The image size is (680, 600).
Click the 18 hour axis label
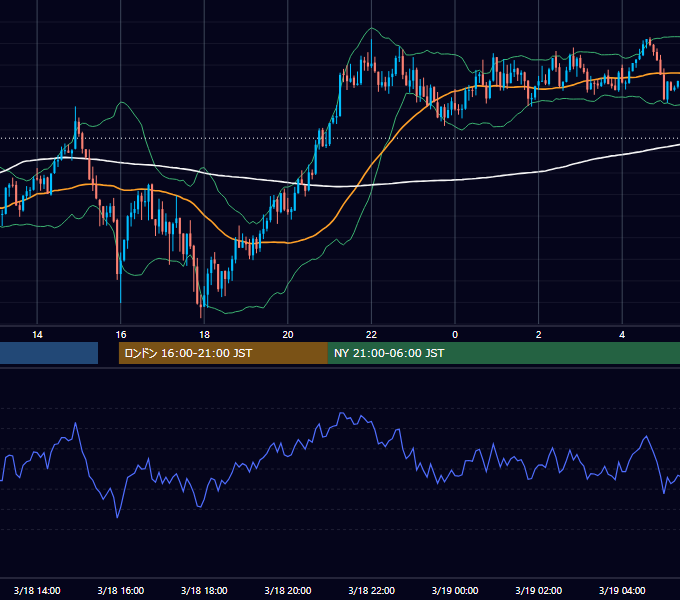click(x=204, y=335)
